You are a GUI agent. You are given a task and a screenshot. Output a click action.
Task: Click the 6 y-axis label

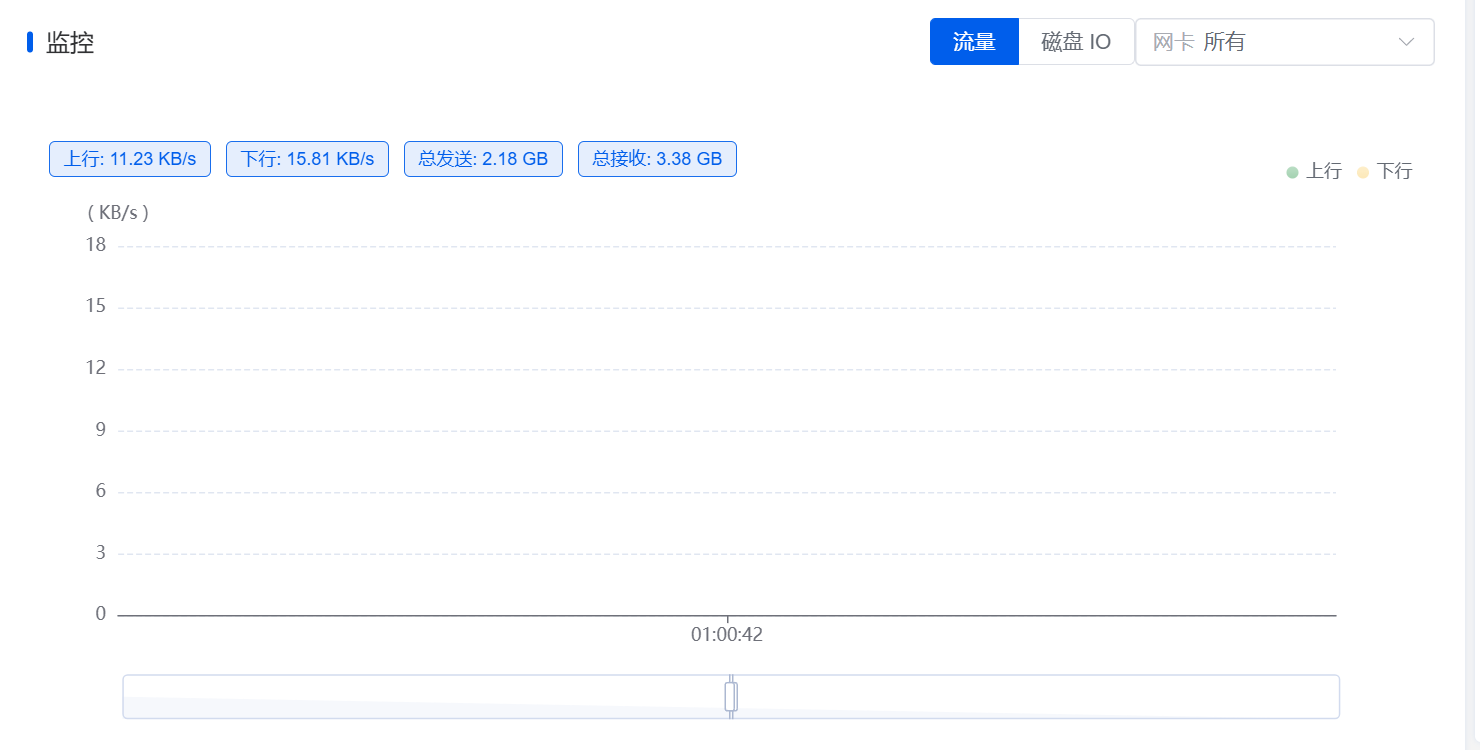point(101,490)
